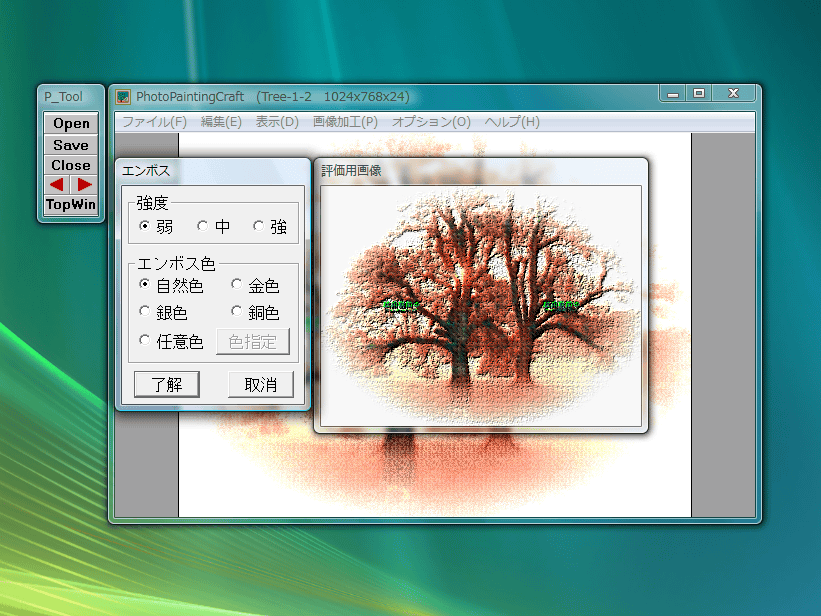Screen dimensions: 821x616
Task: Click the Save button in P_Tool
Action: pyautogui.click(x=71, y=145)
